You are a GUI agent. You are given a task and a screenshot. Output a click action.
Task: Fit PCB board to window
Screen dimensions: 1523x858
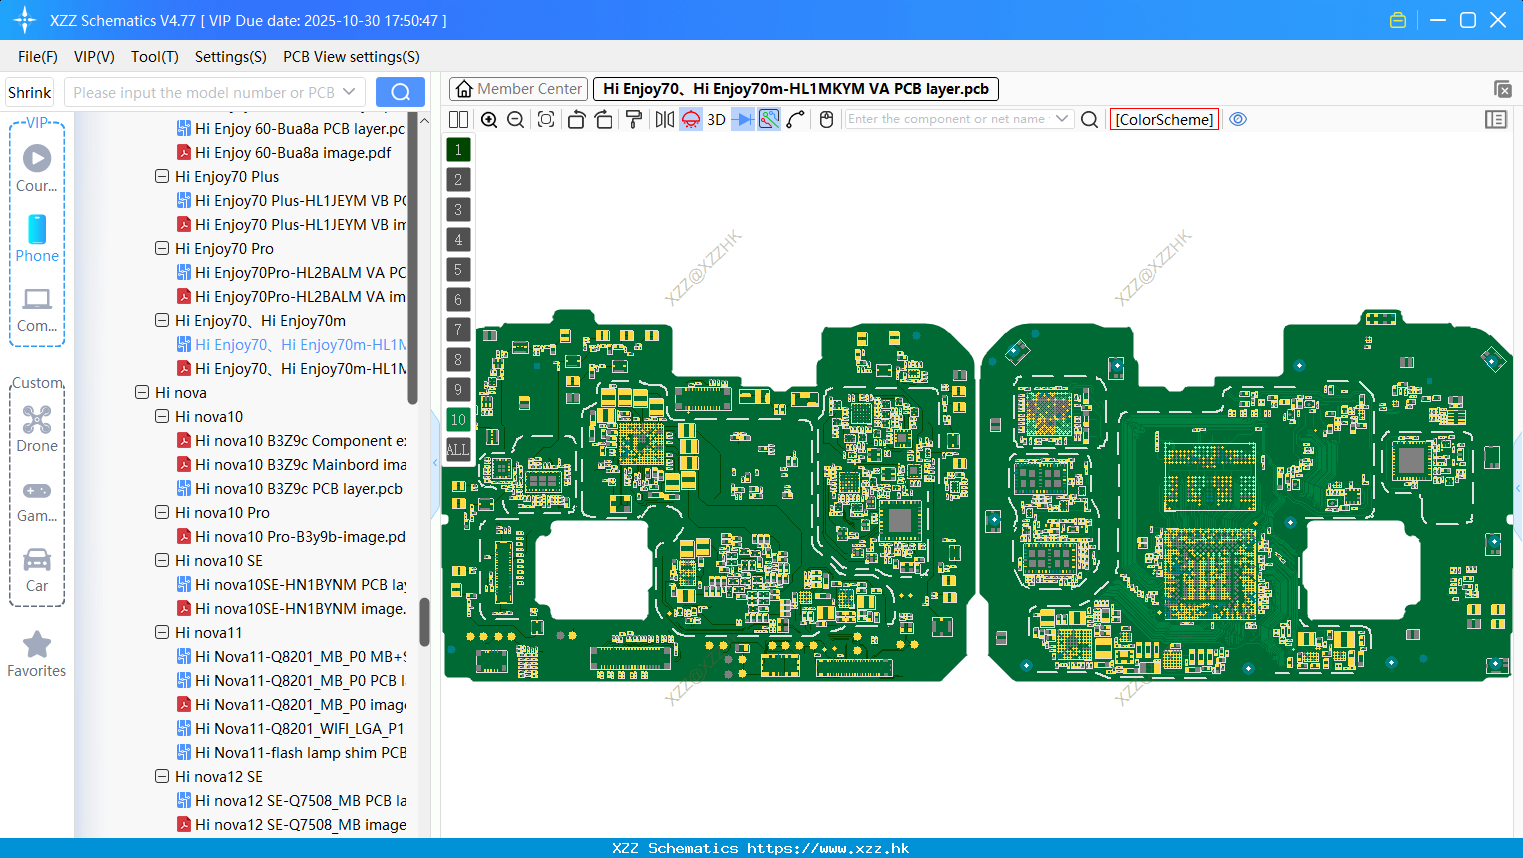(546, 120)
